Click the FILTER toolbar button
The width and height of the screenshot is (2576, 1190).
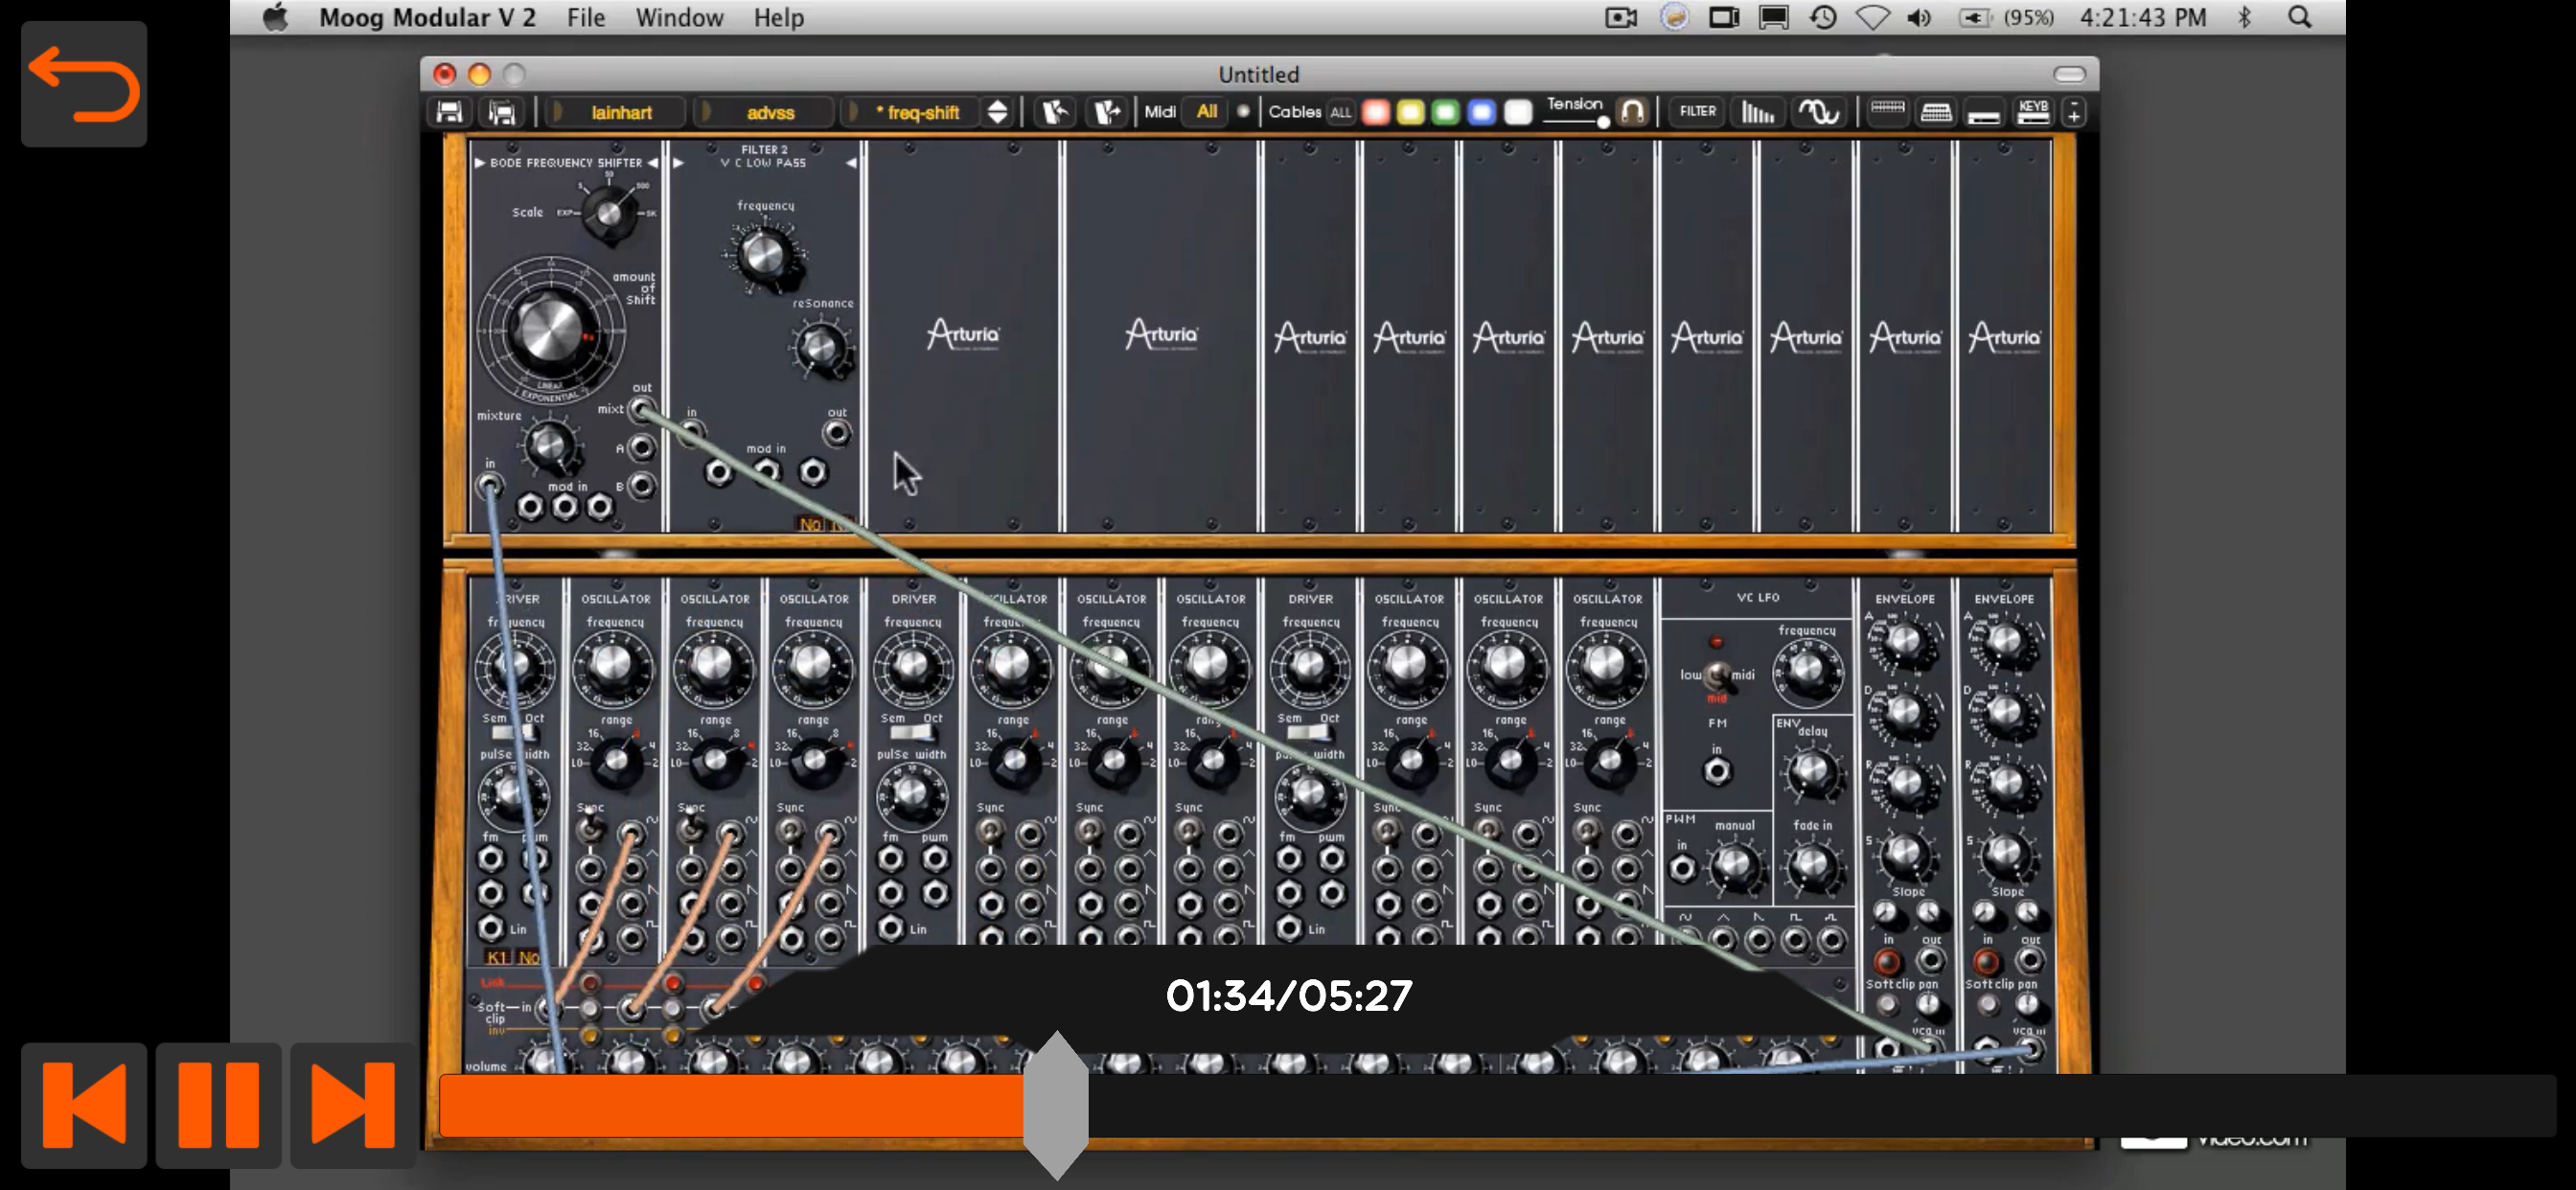coord(1697,111)
